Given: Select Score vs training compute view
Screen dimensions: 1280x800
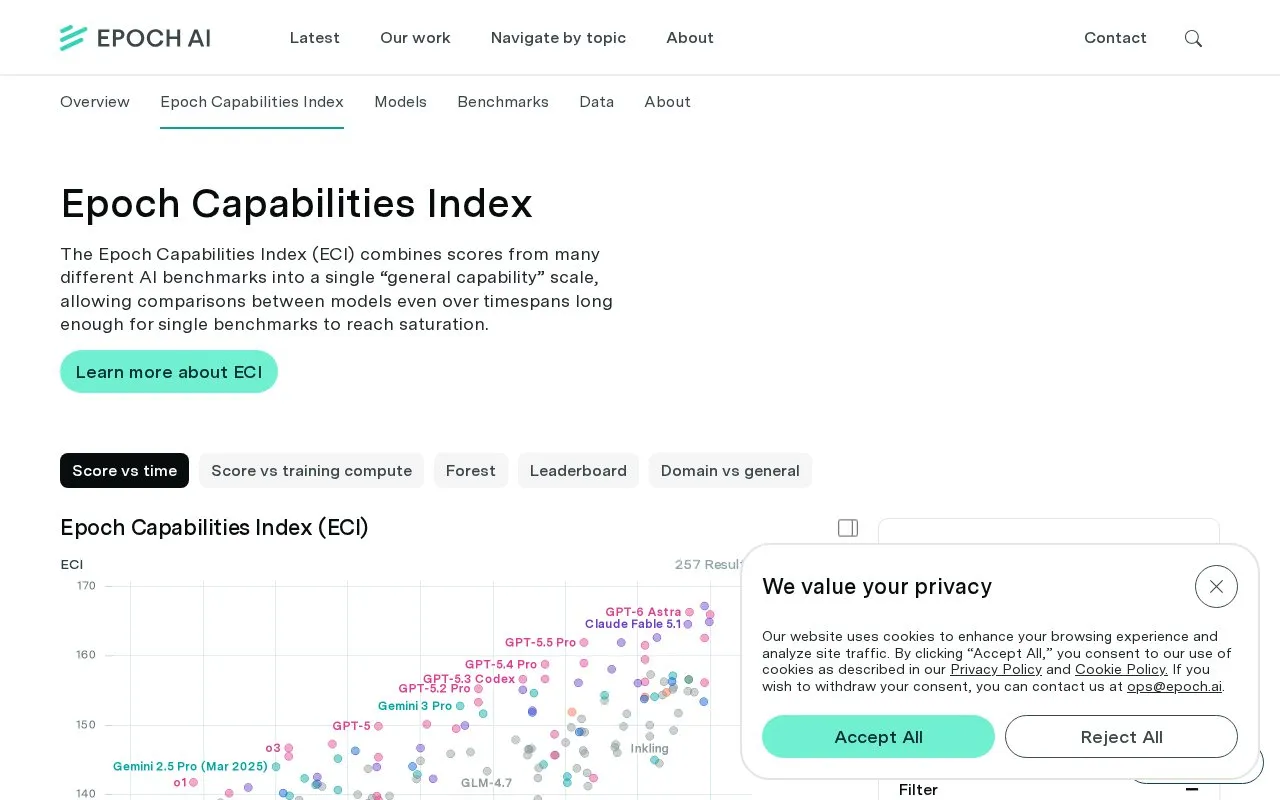Looking at the screenshot, I should point(311,471).
